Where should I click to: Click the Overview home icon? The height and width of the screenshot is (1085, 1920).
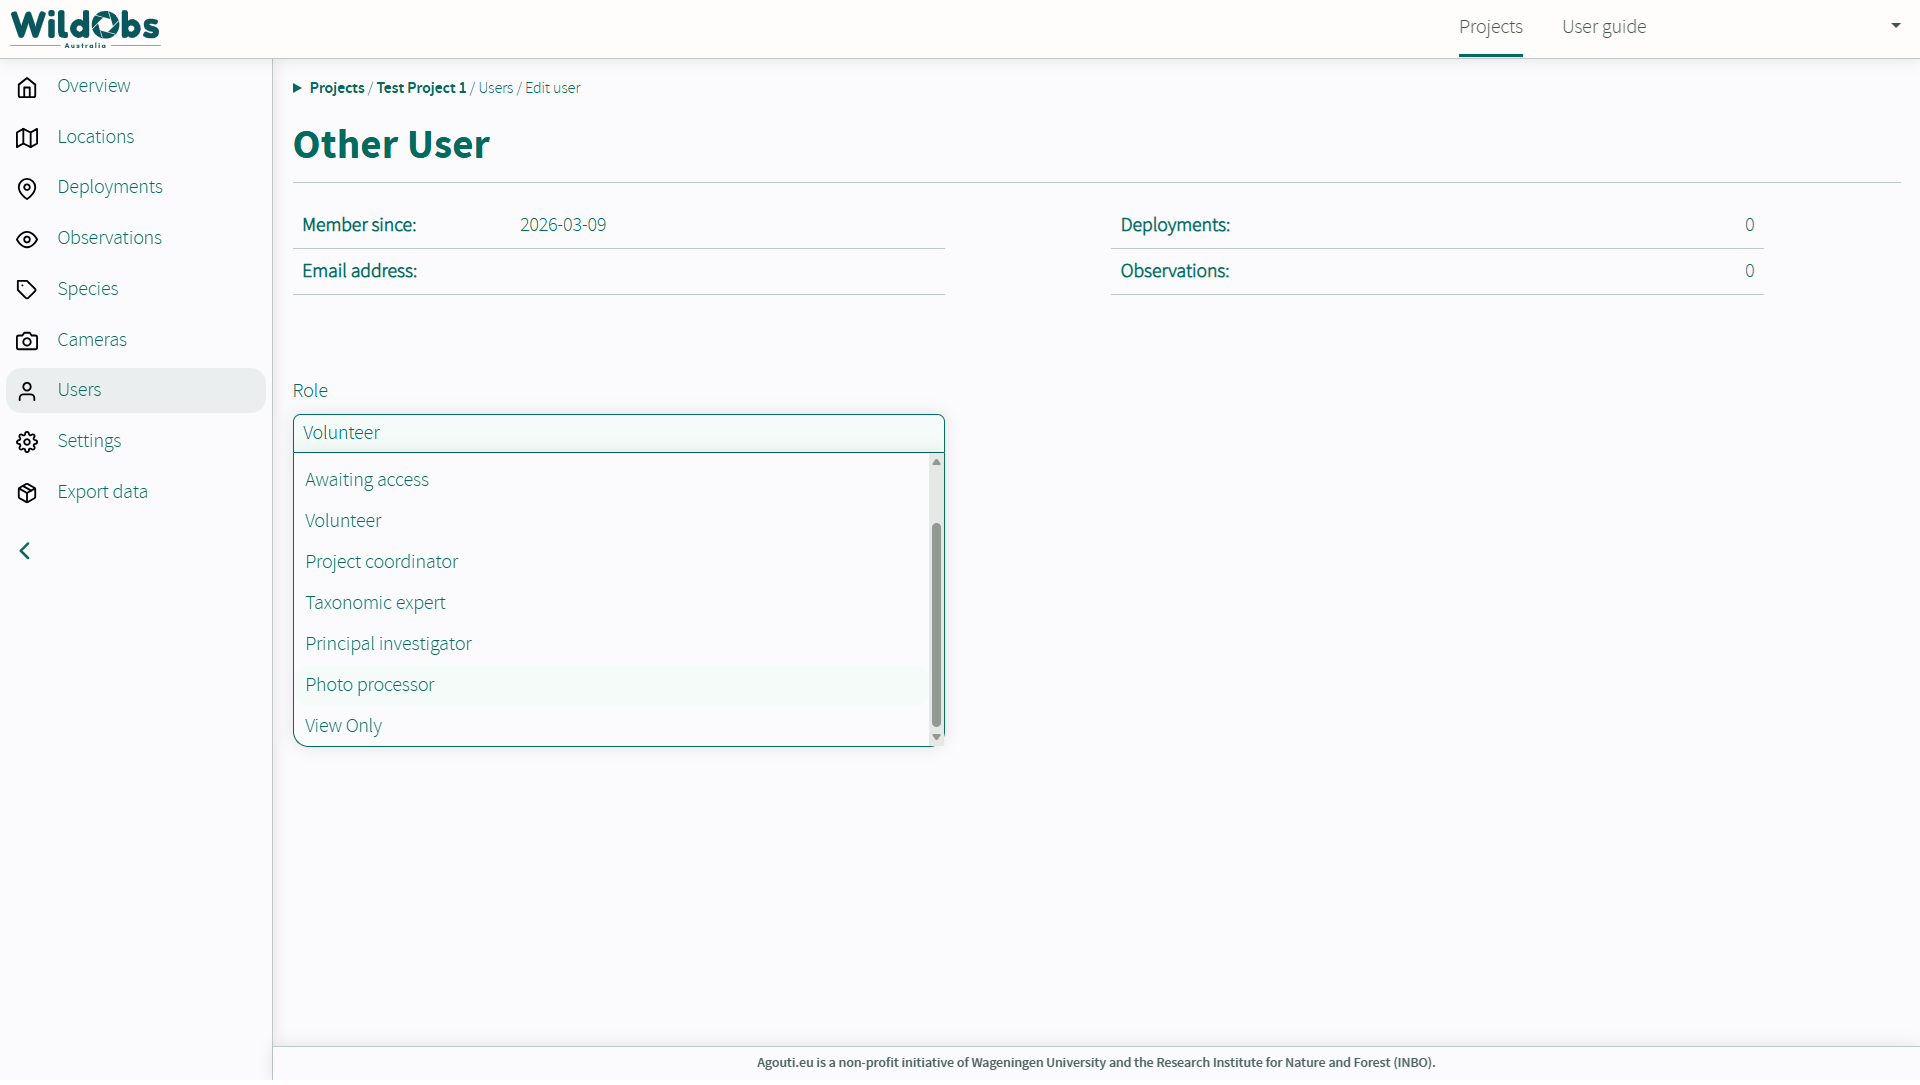(27, 87)
